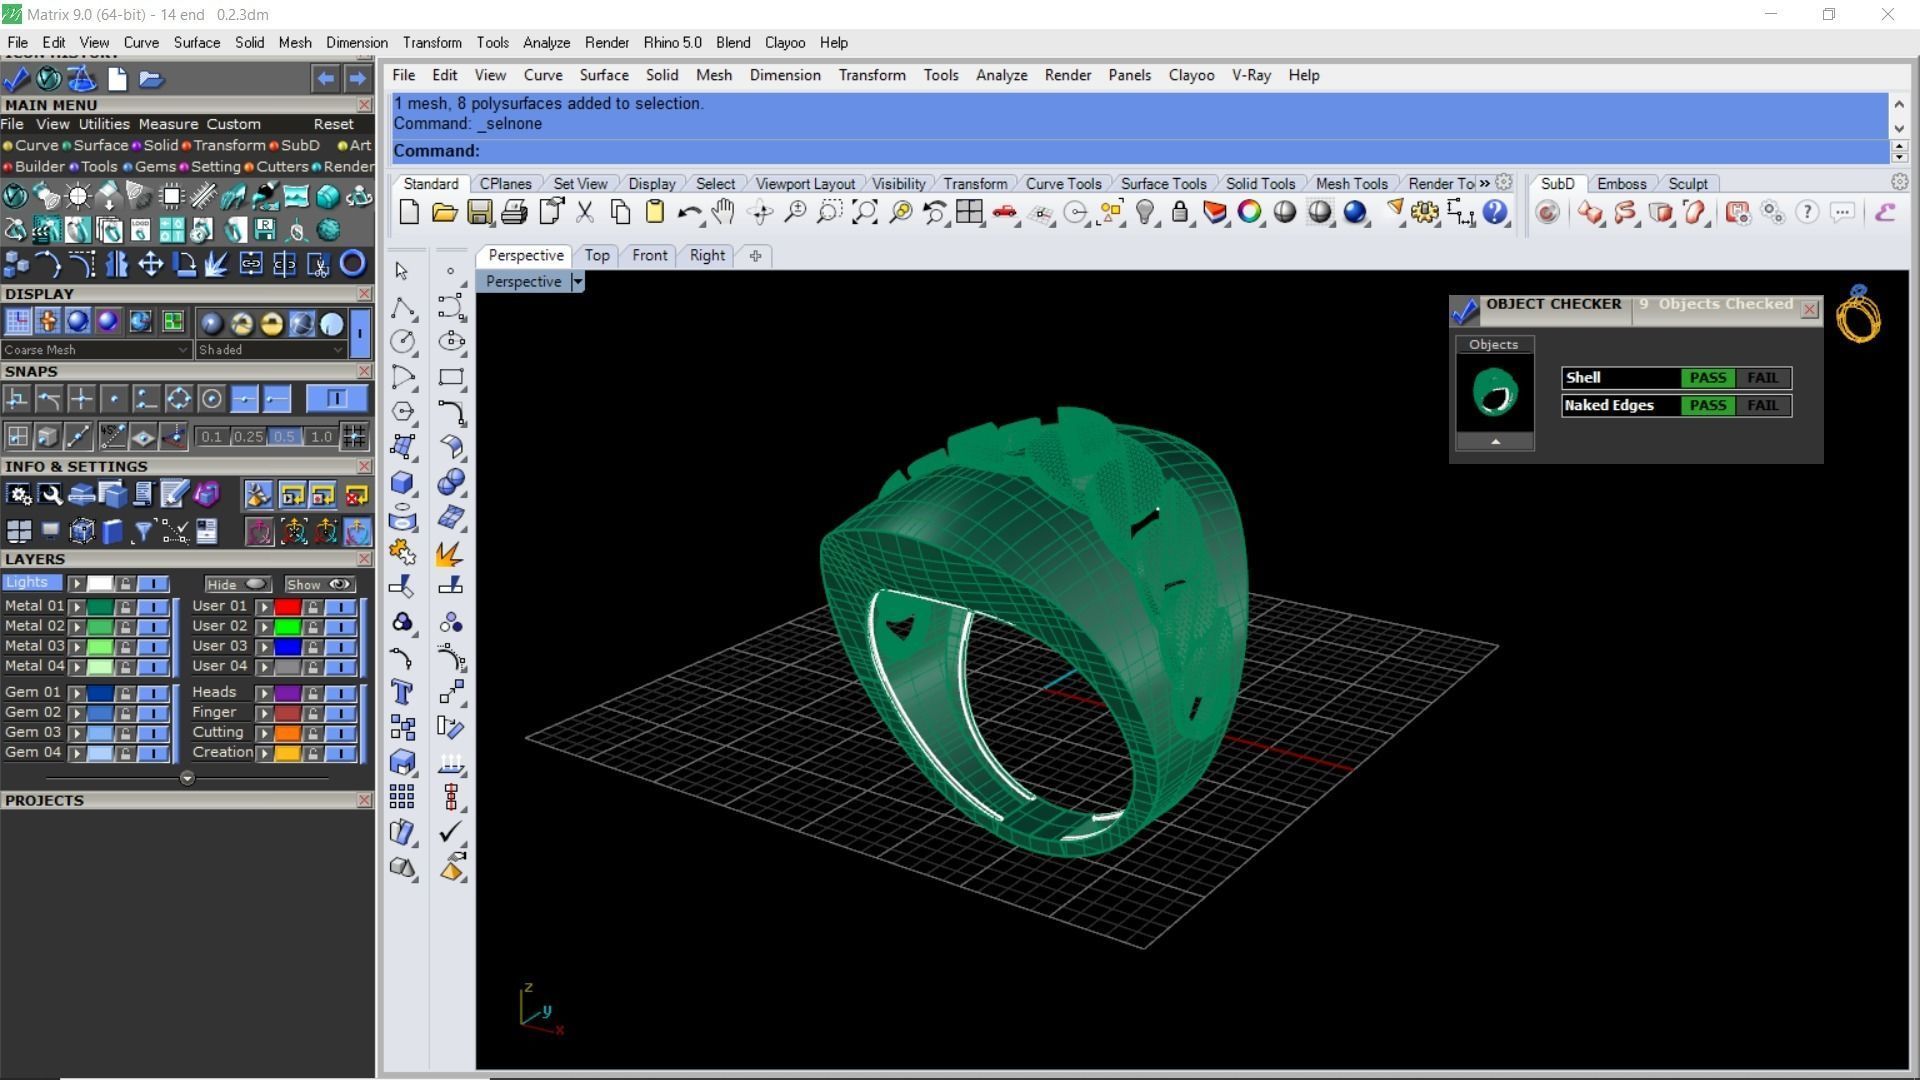Click the Paste clipboard icon

[x=655, y=212]
